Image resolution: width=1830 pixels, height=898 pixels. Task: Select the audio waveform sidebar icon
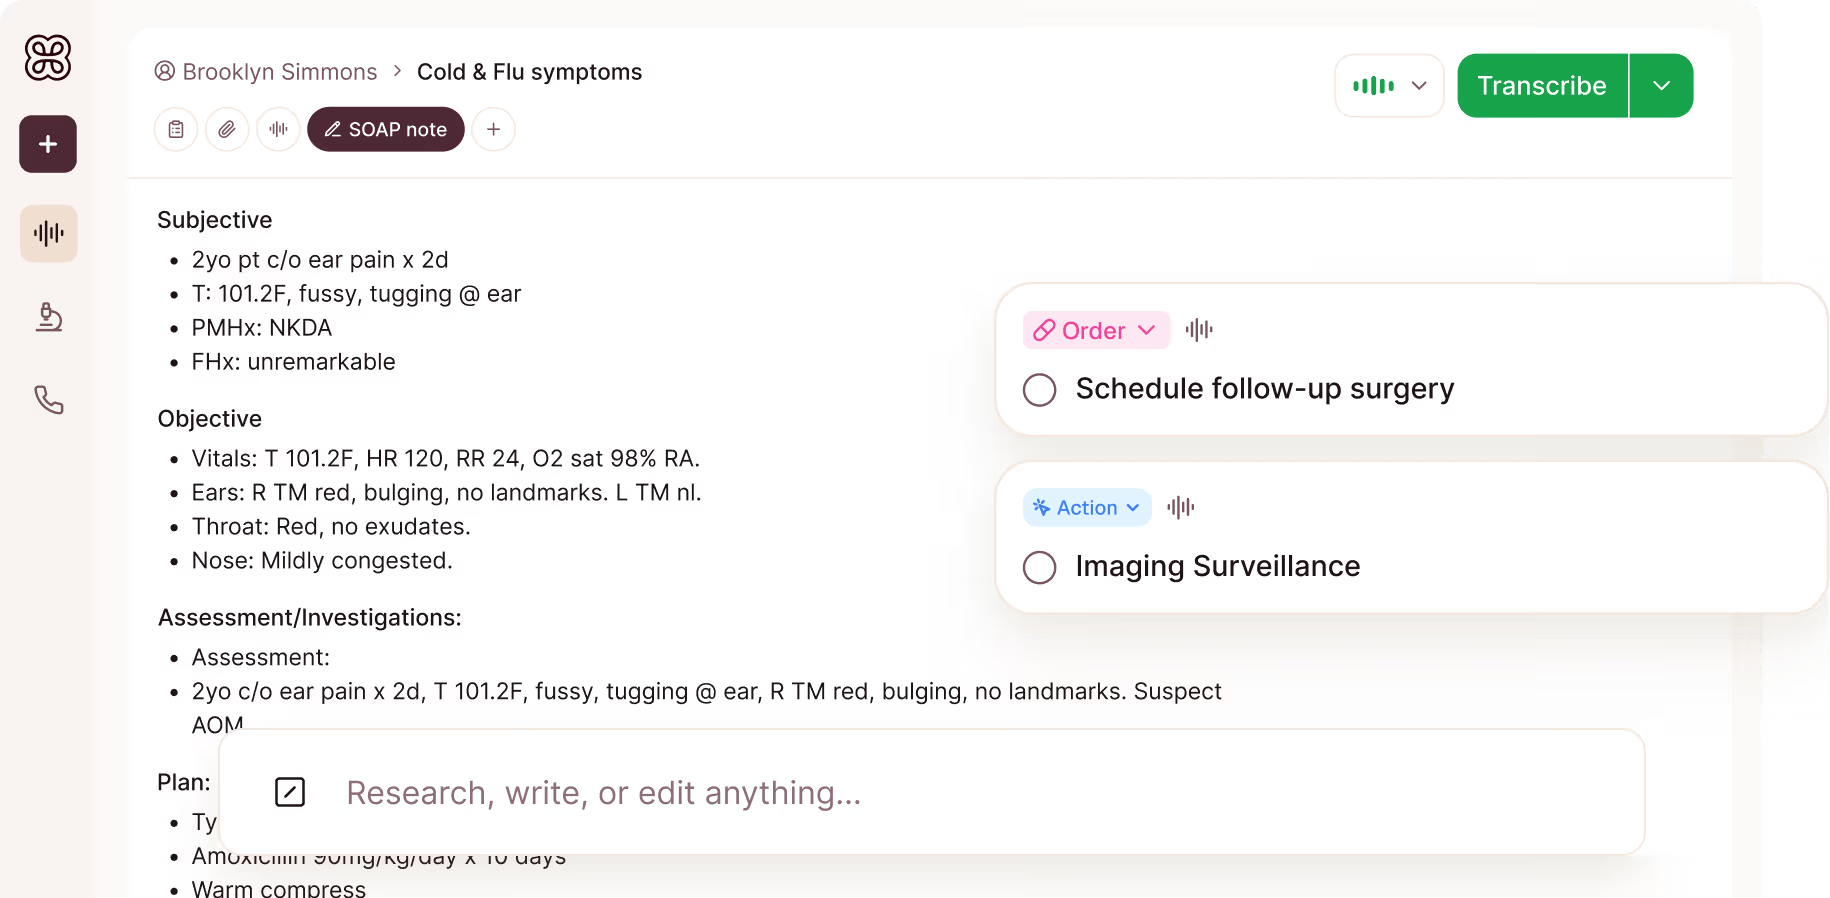(x=47, y=233)
